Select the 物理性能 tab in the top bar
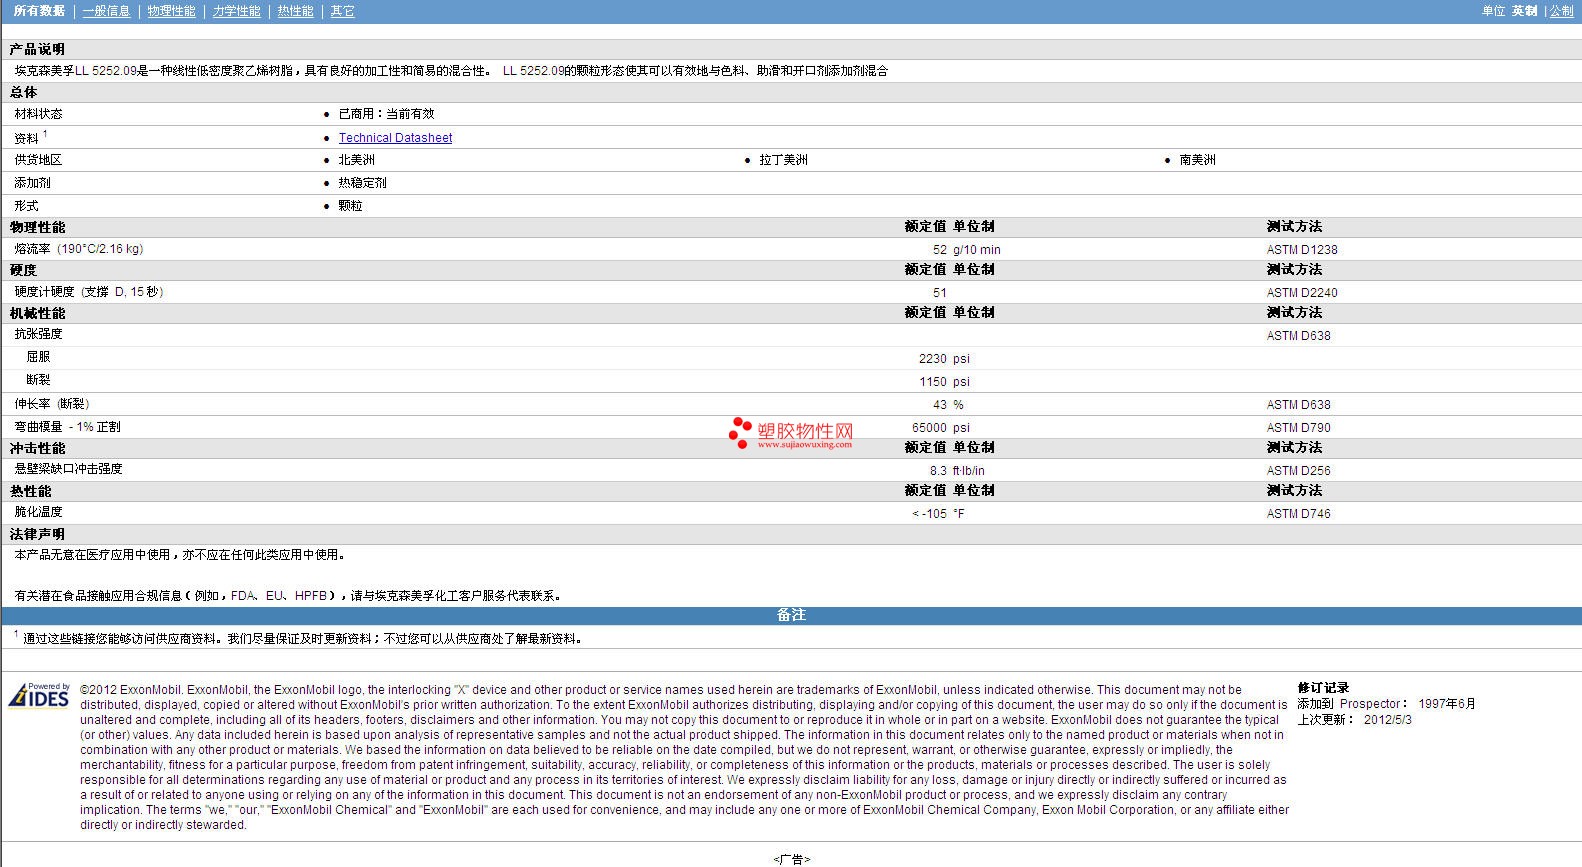Screen dimensions: 1582x867 pyautogui.click(x=171, y=11)
